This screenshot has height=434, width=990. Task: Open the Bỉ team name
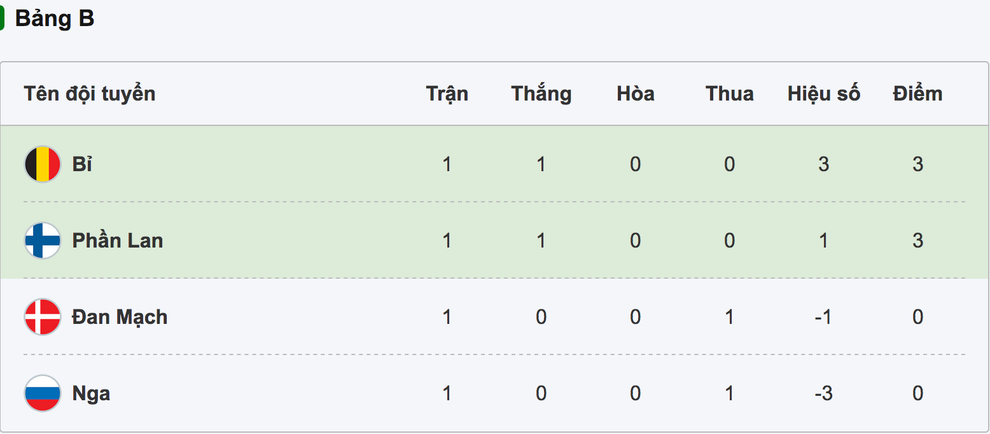click(82, 164)
